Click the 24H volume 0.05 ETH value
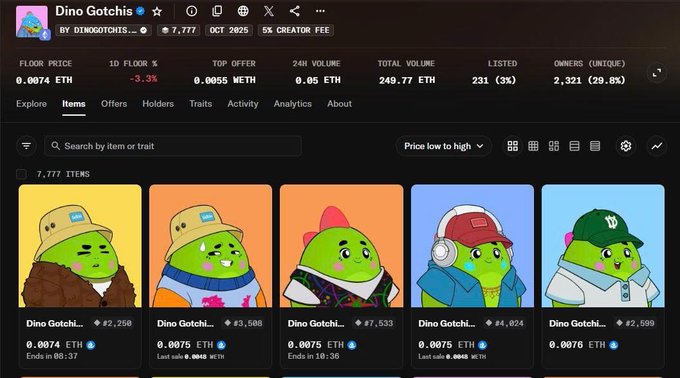Viewport: 680px width, 378px height. point(318,80)
